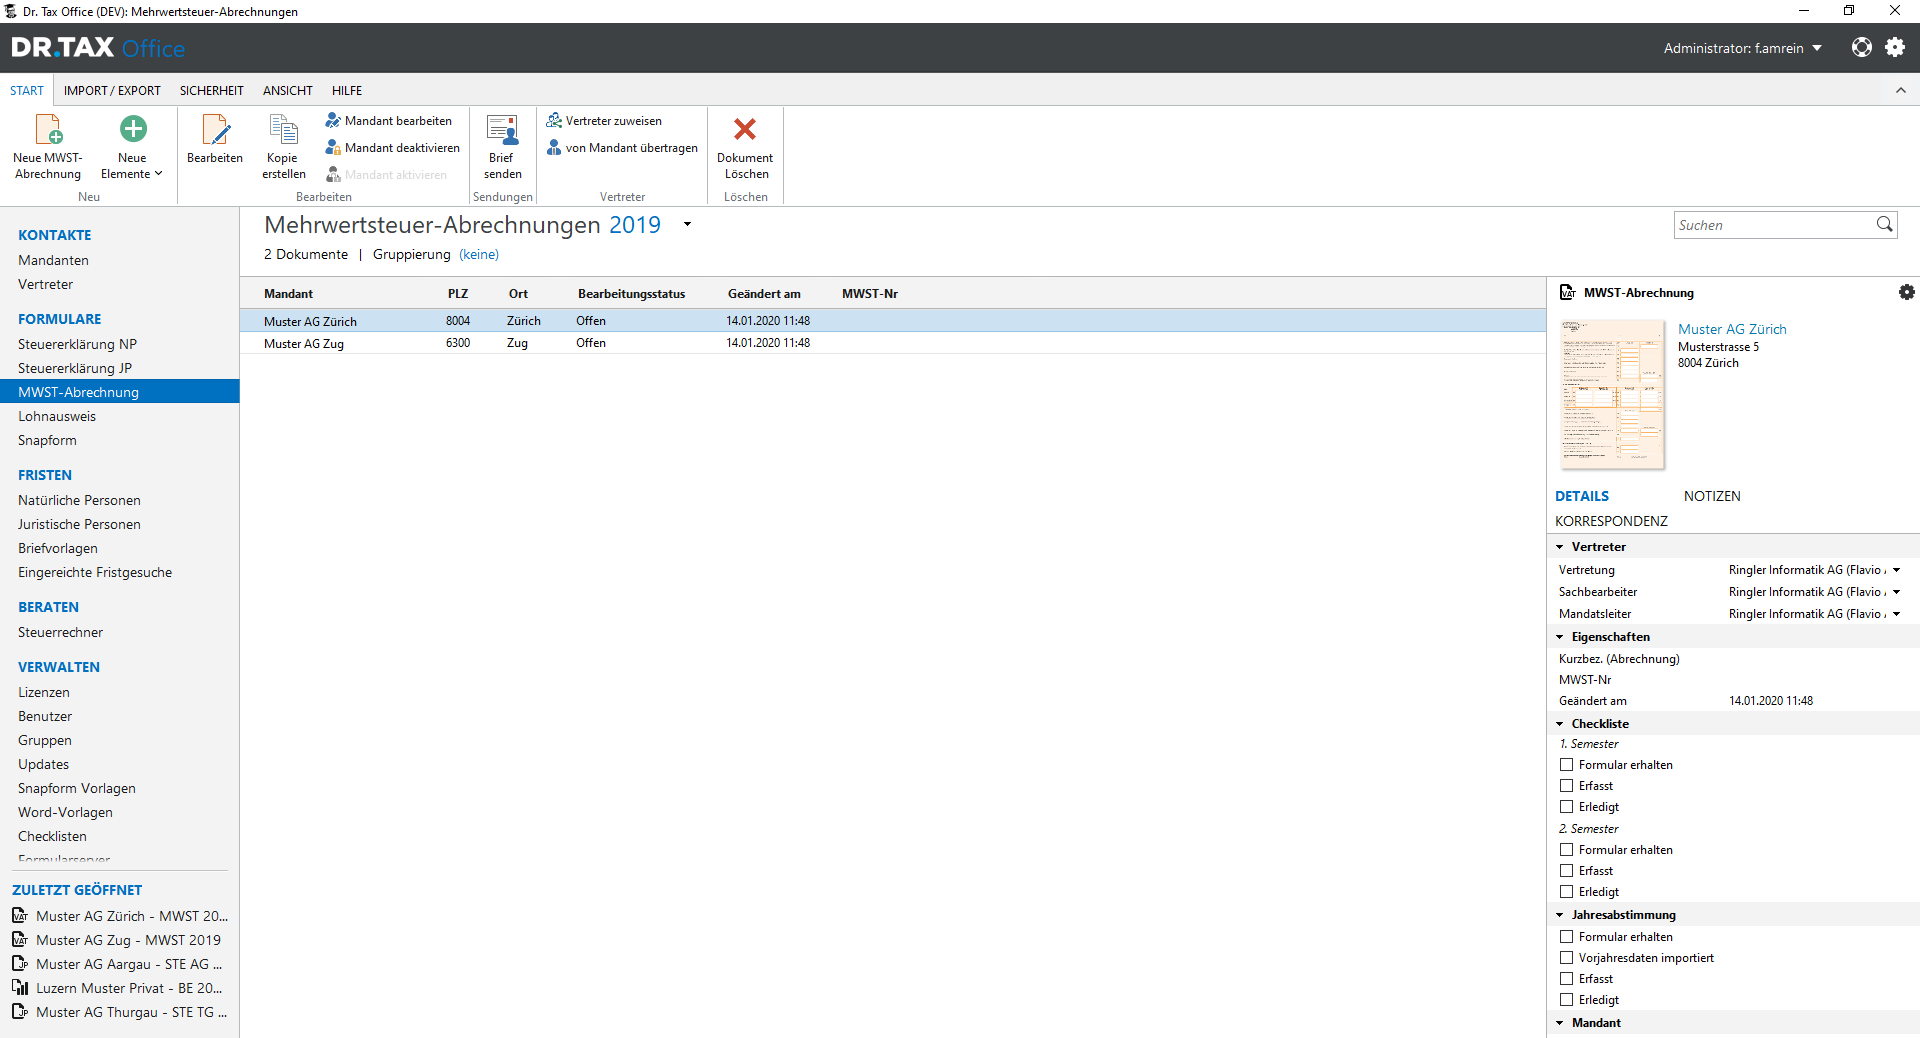Click Mandant bearbeiten
The width and height of the screenshot is (1920, 1038).
pos(389,121)
